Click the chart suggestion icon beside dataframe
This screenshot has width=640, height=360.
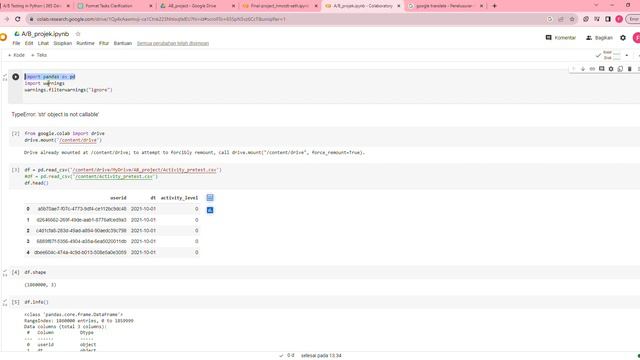(210, 210)
